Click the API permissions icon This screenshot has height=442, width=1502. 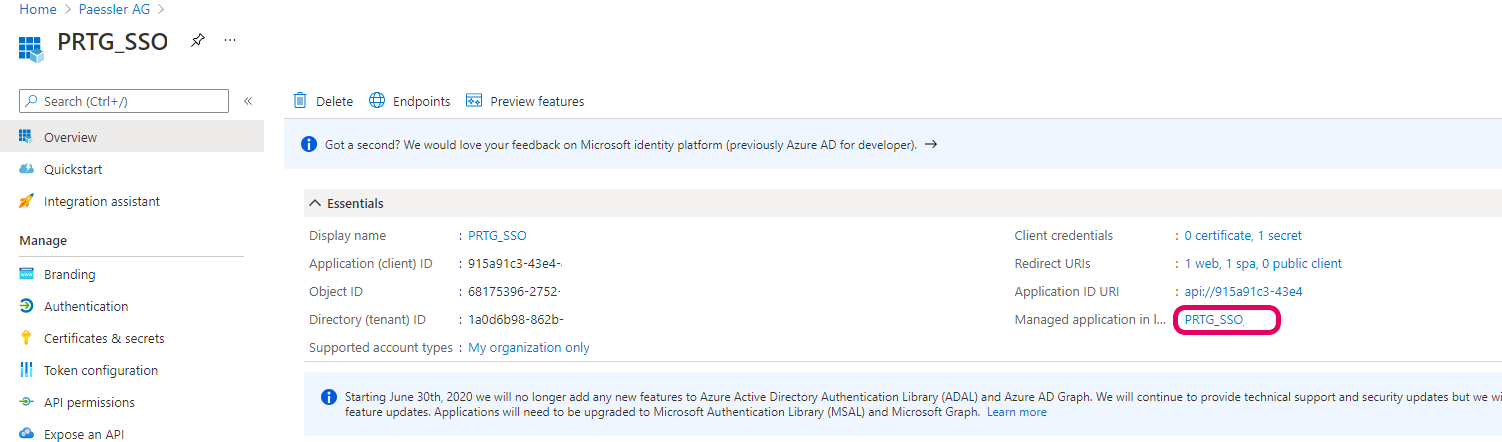tap(27, 402)
